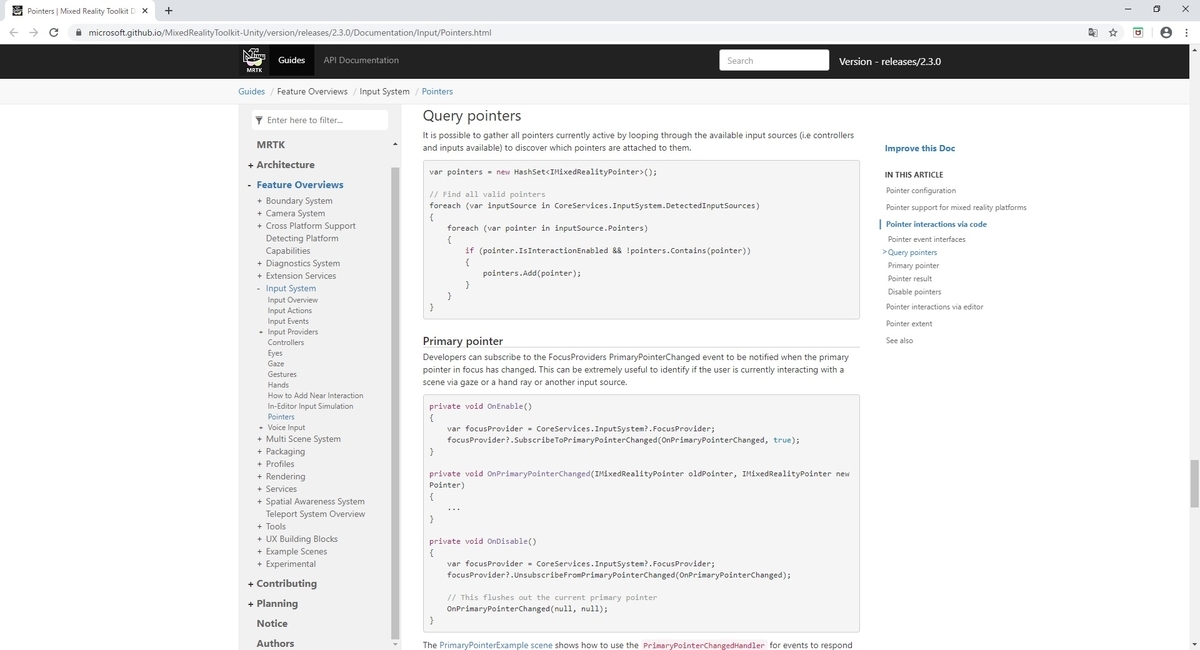Jump to Pointer interactions via editor

935,306
